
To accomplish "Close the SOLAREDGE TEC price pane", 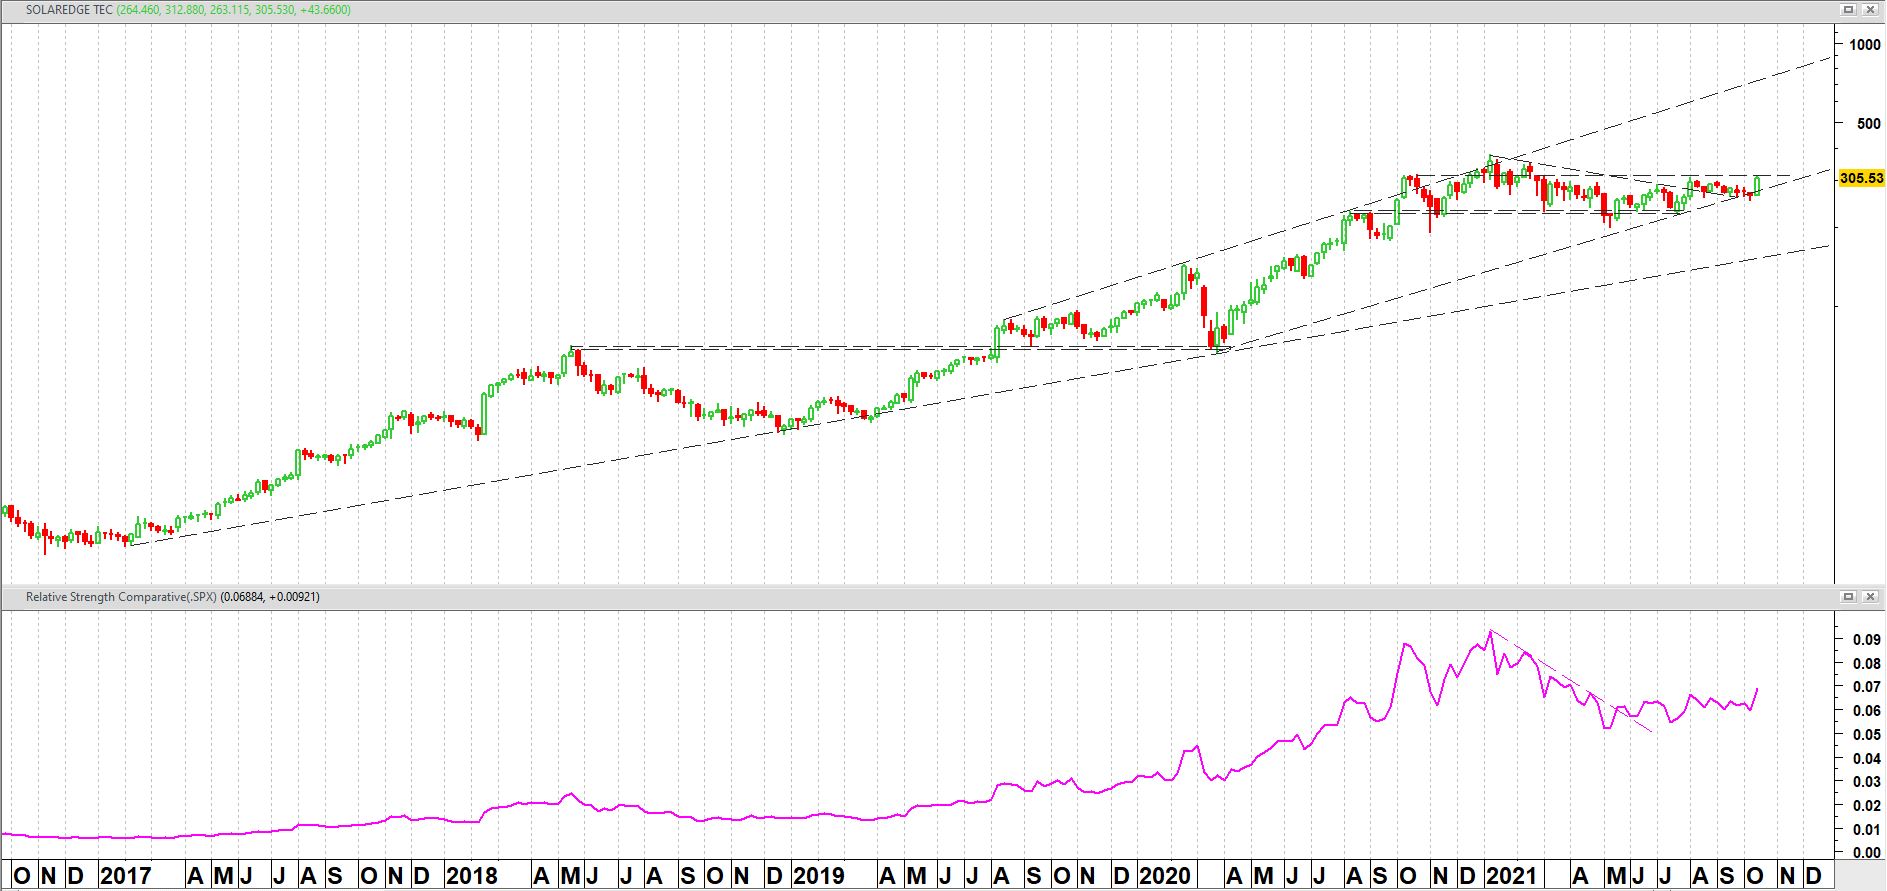I will tap(1870, 10).
